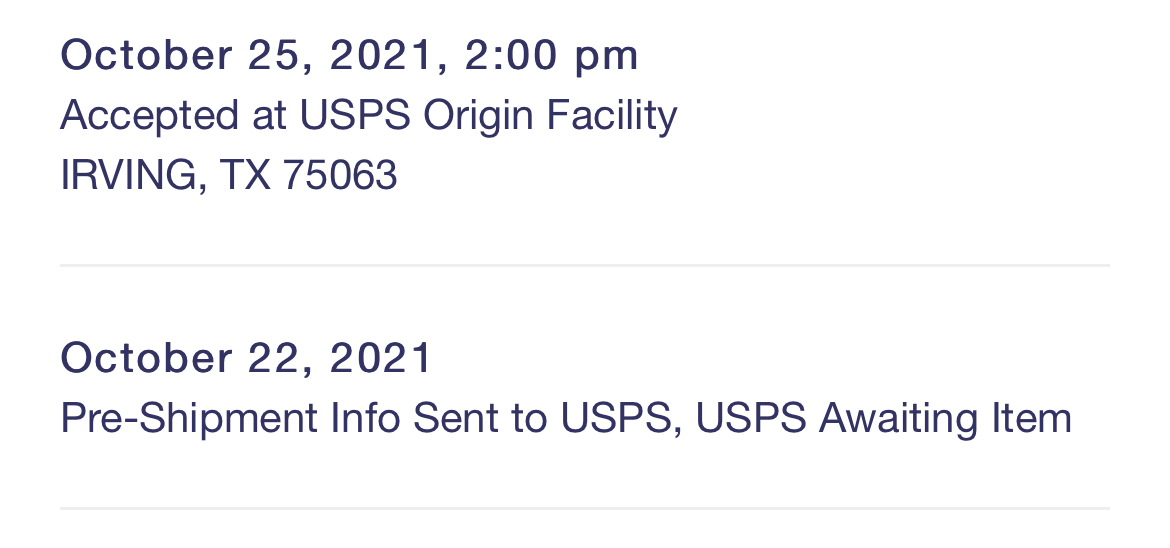
Task: Click the year 2021 in the October 22 heading
Action: click(x=381, y=358)
